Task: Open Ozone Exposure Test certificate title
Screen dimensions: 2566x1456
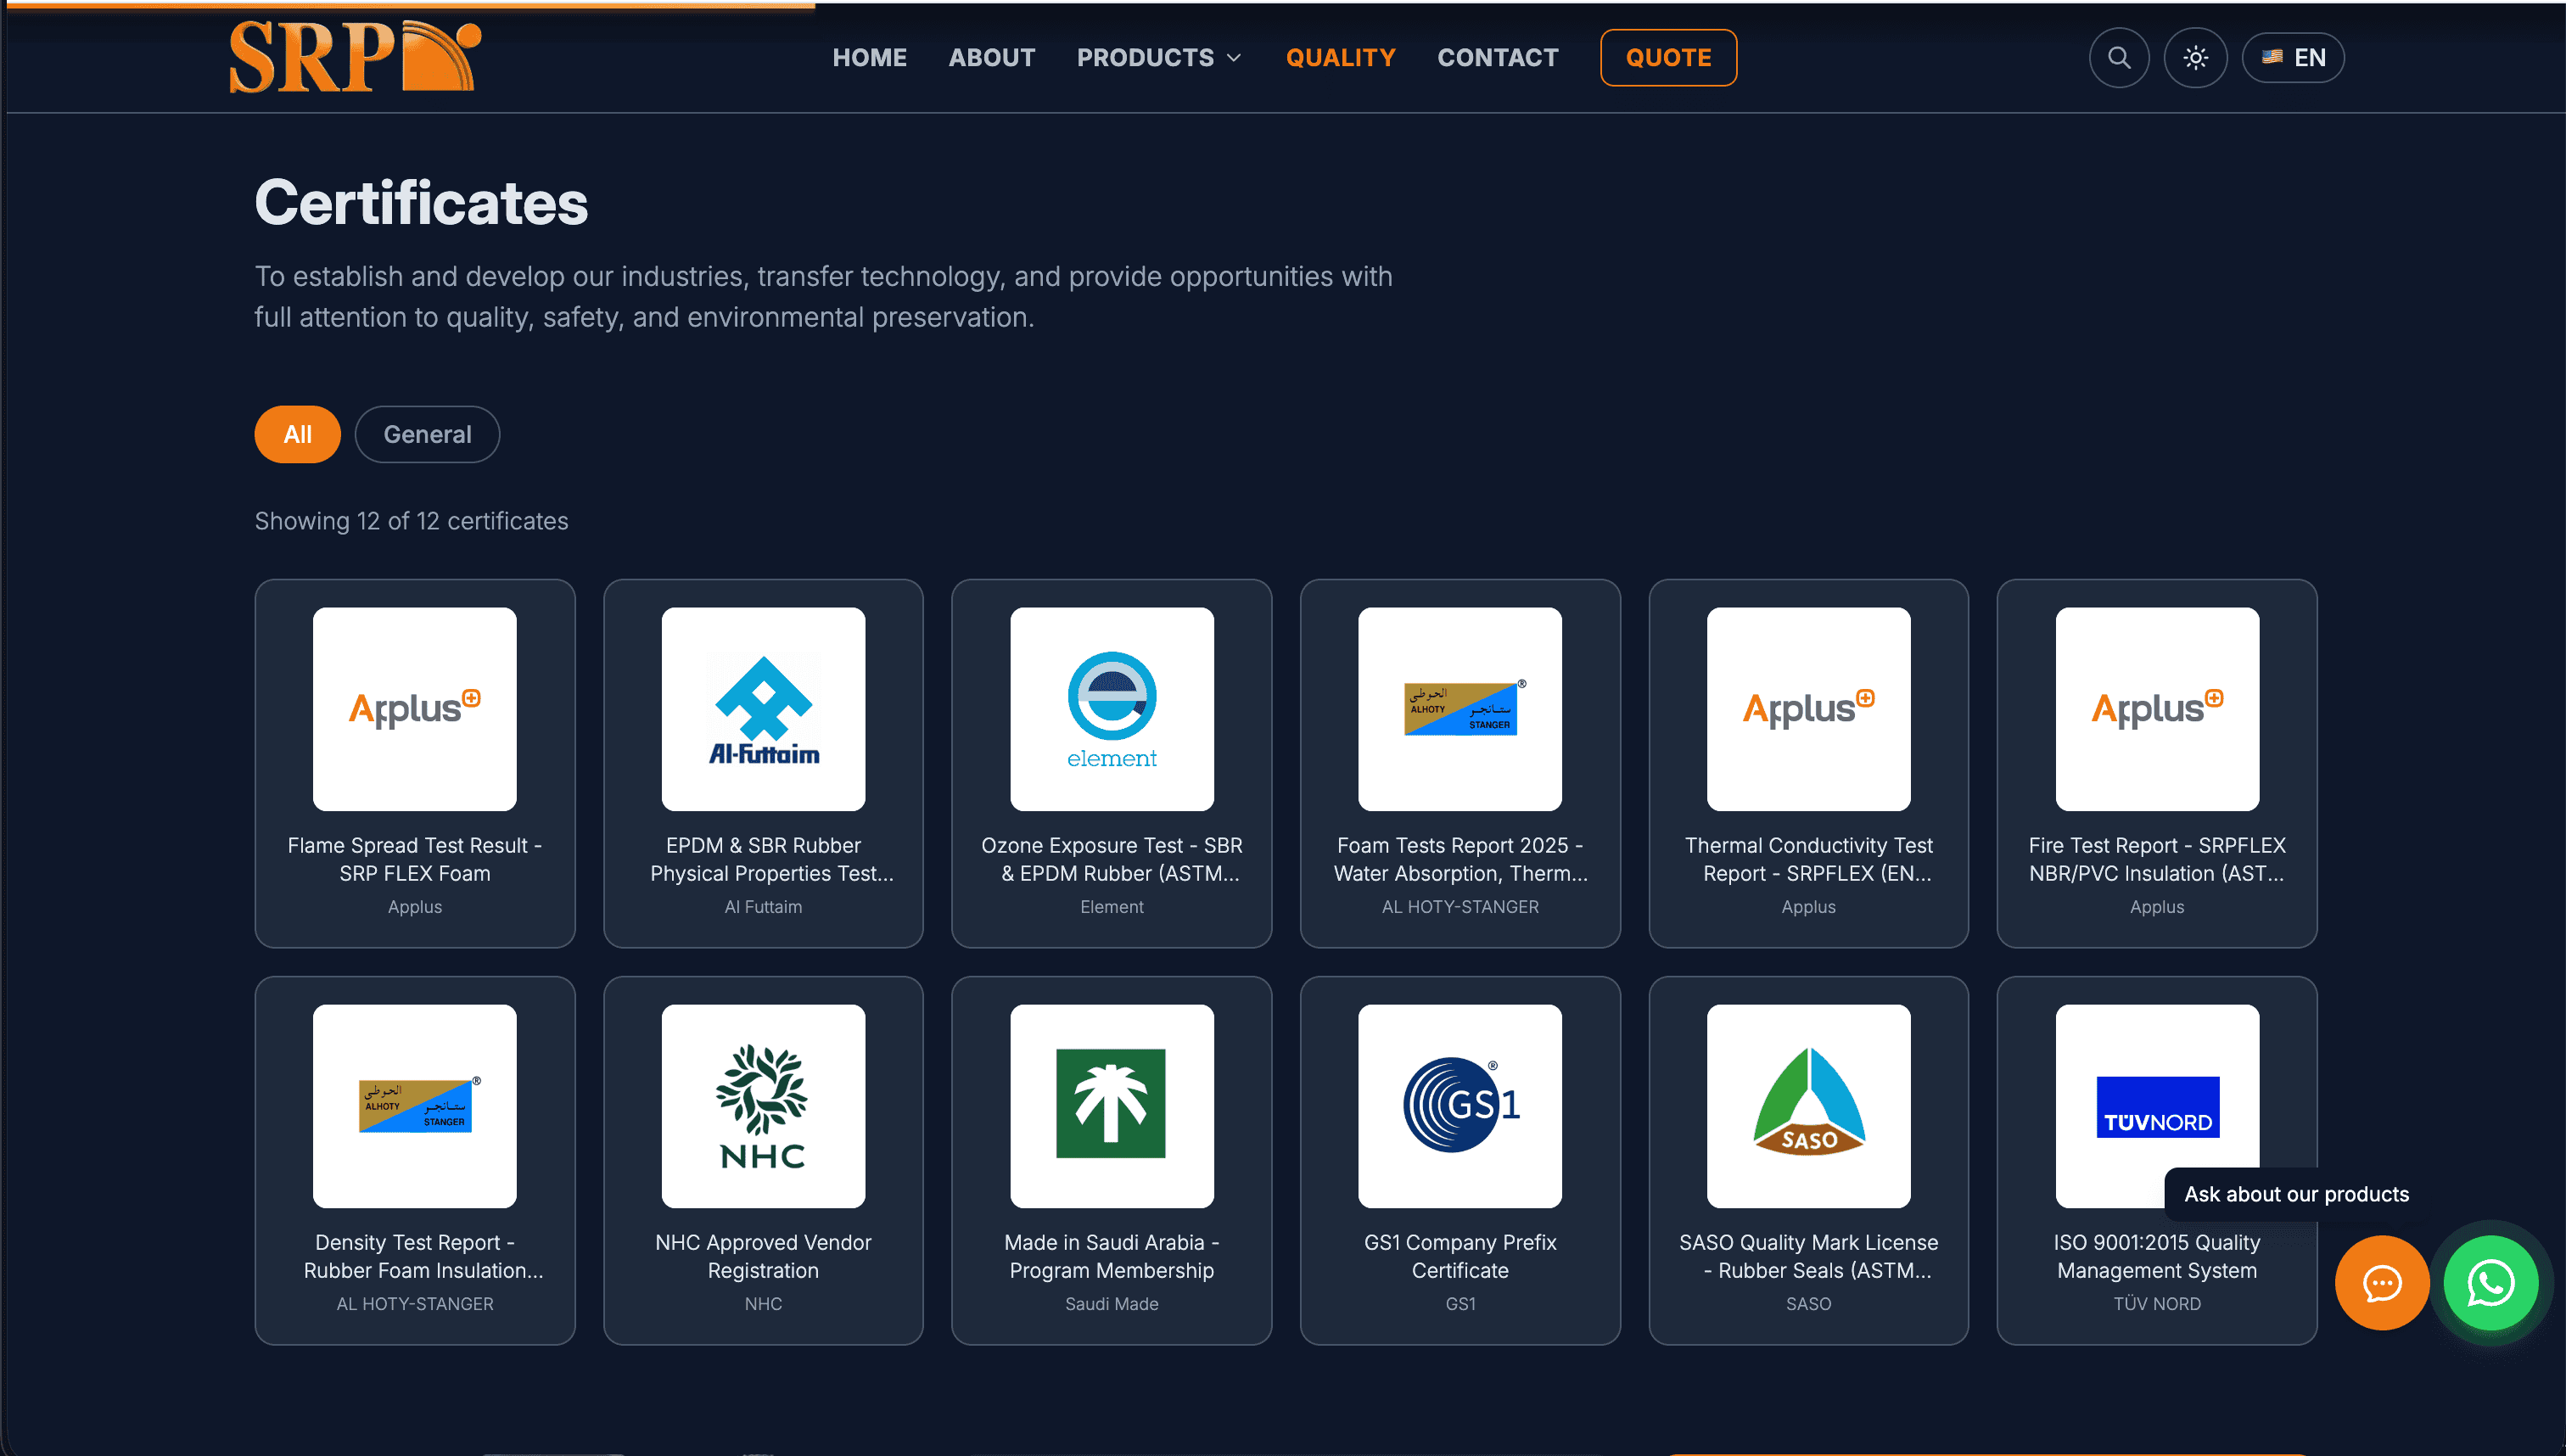Action: click(x=1111, y=859)
